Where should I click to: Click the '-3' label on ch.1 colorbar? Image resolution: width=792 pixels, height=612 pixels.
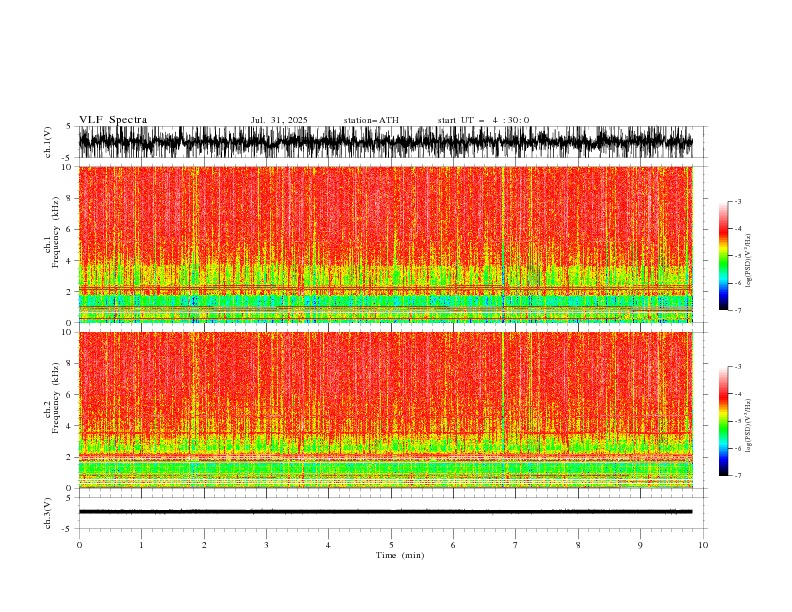[737, 201]
